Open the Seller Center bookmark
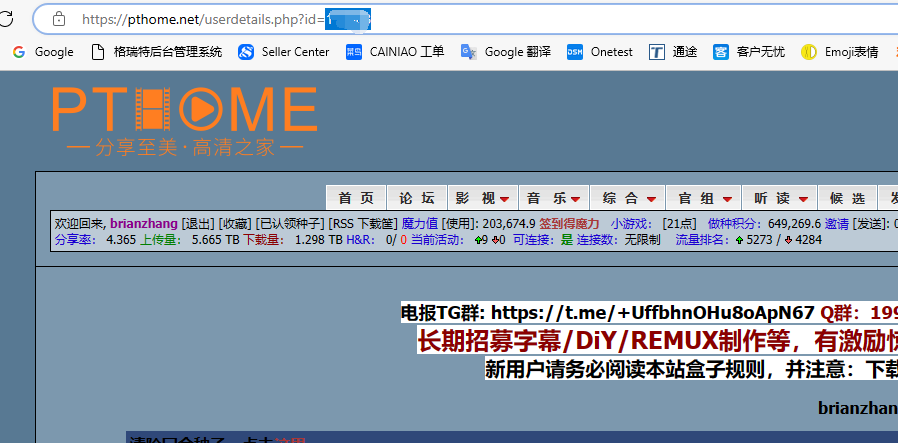Viewport: 898px width, 443px height. pyautogui.click(x=284, y=52)
